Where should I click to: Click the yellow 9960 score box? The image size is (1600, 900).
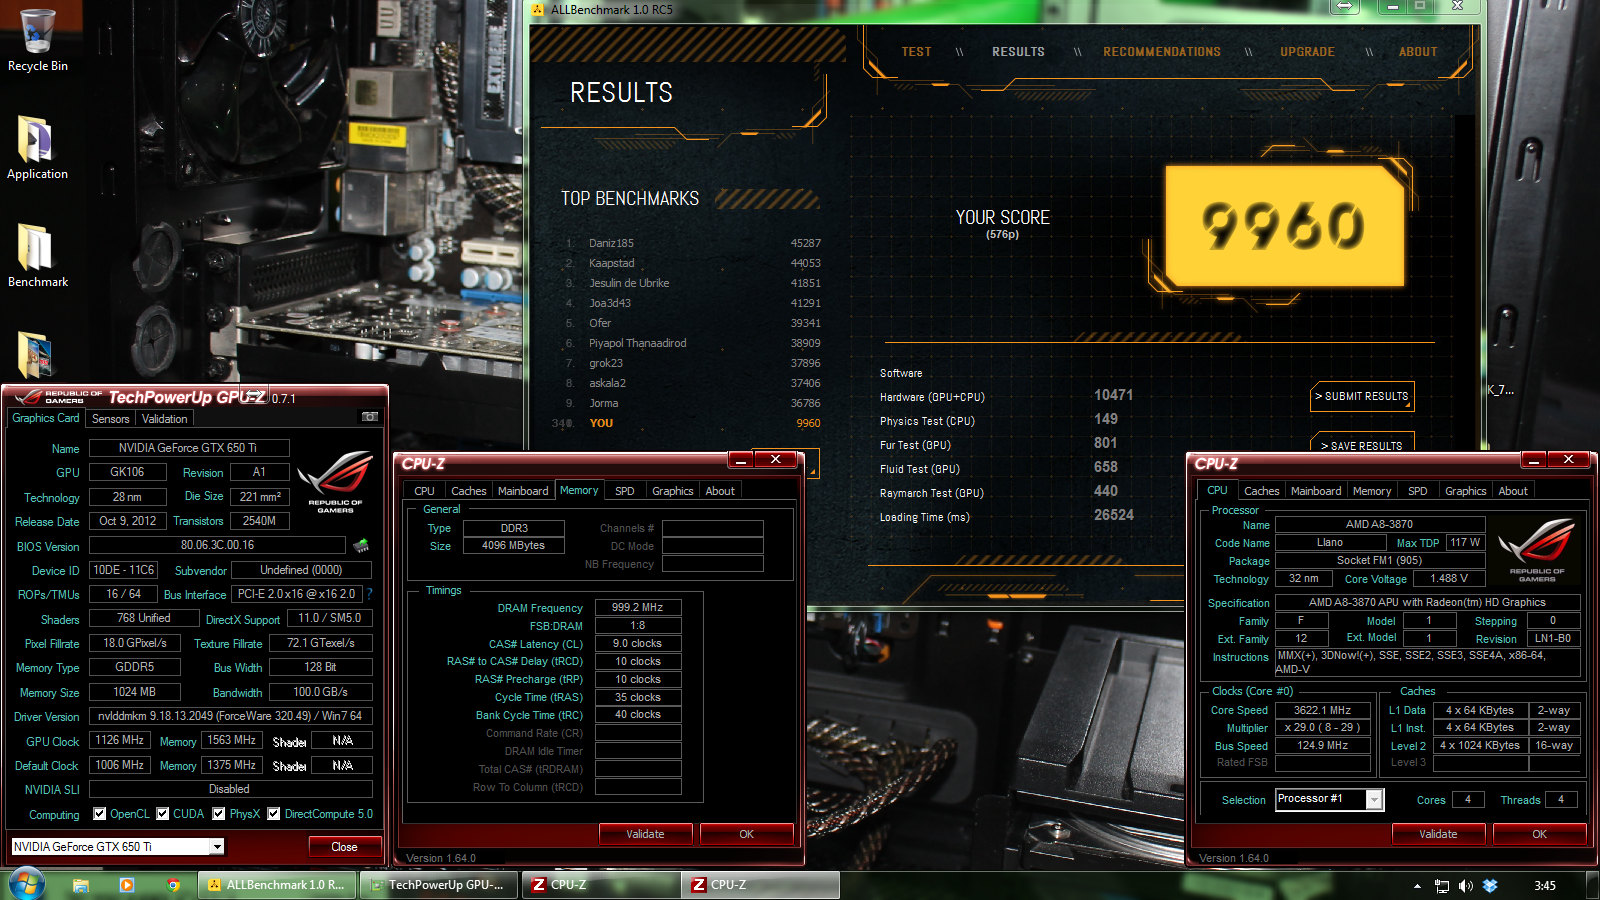tap(1285, 226)
